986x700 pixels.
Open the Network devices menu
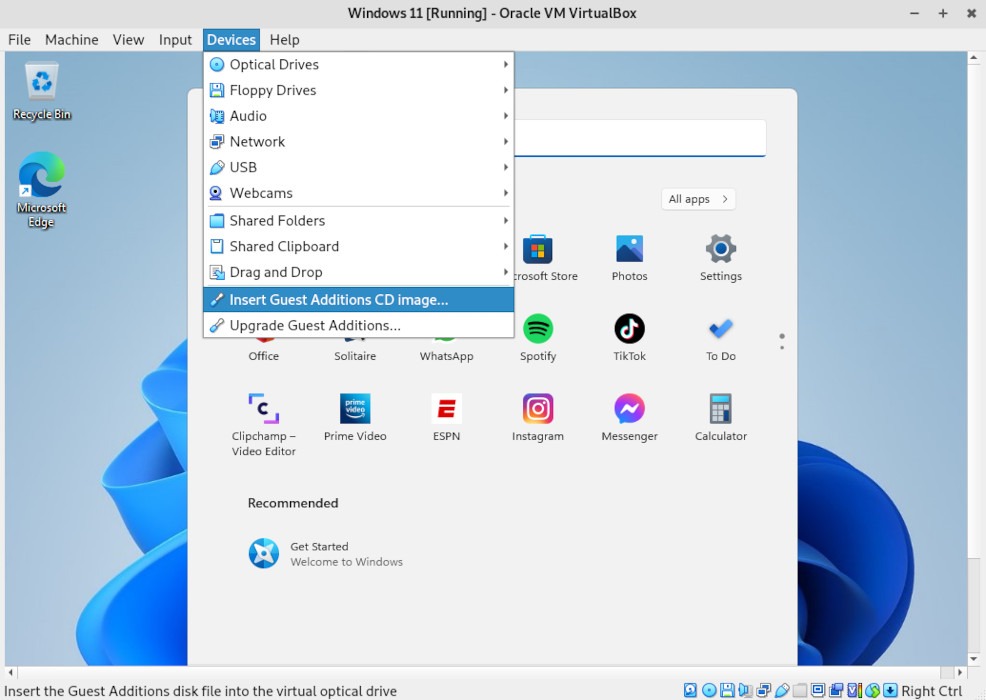coord(256,141)
